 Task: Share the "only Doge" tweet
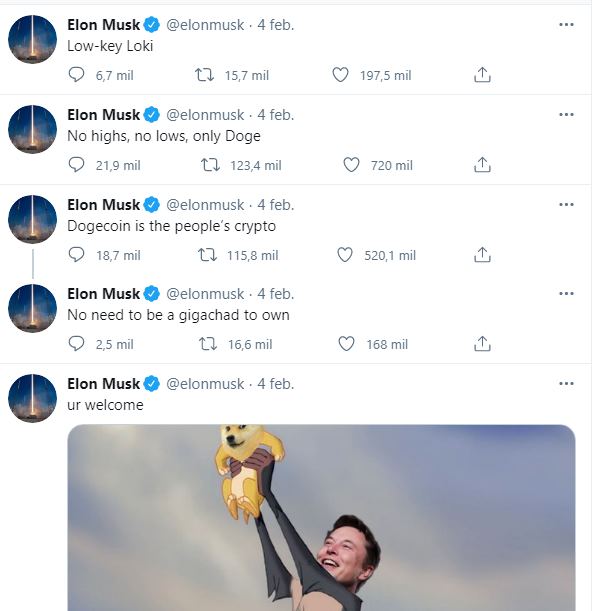pos(482,165)
